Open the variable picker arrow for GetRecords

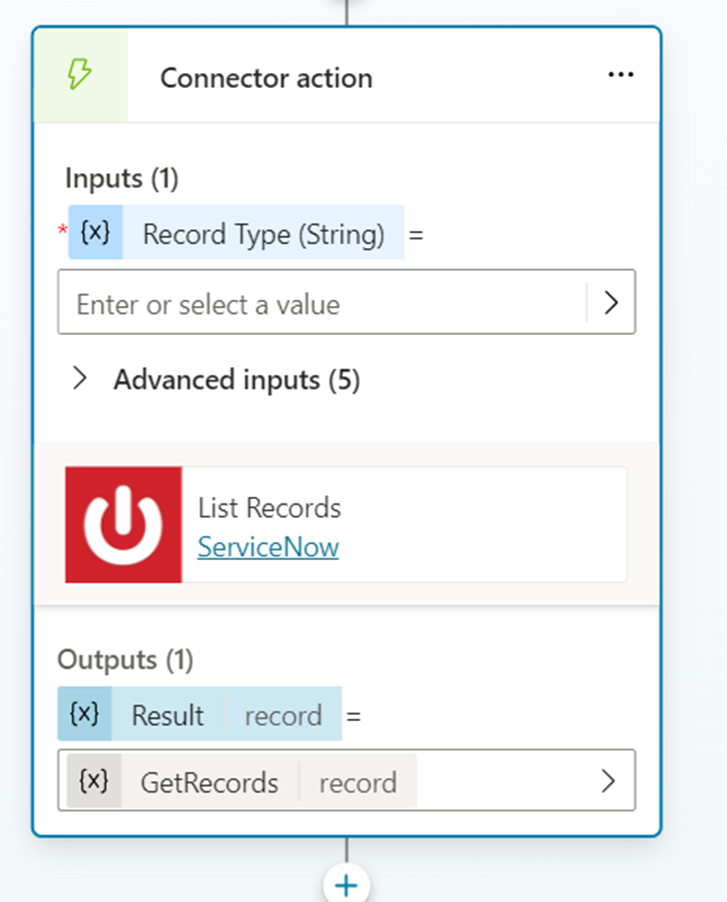click(607, 781)
